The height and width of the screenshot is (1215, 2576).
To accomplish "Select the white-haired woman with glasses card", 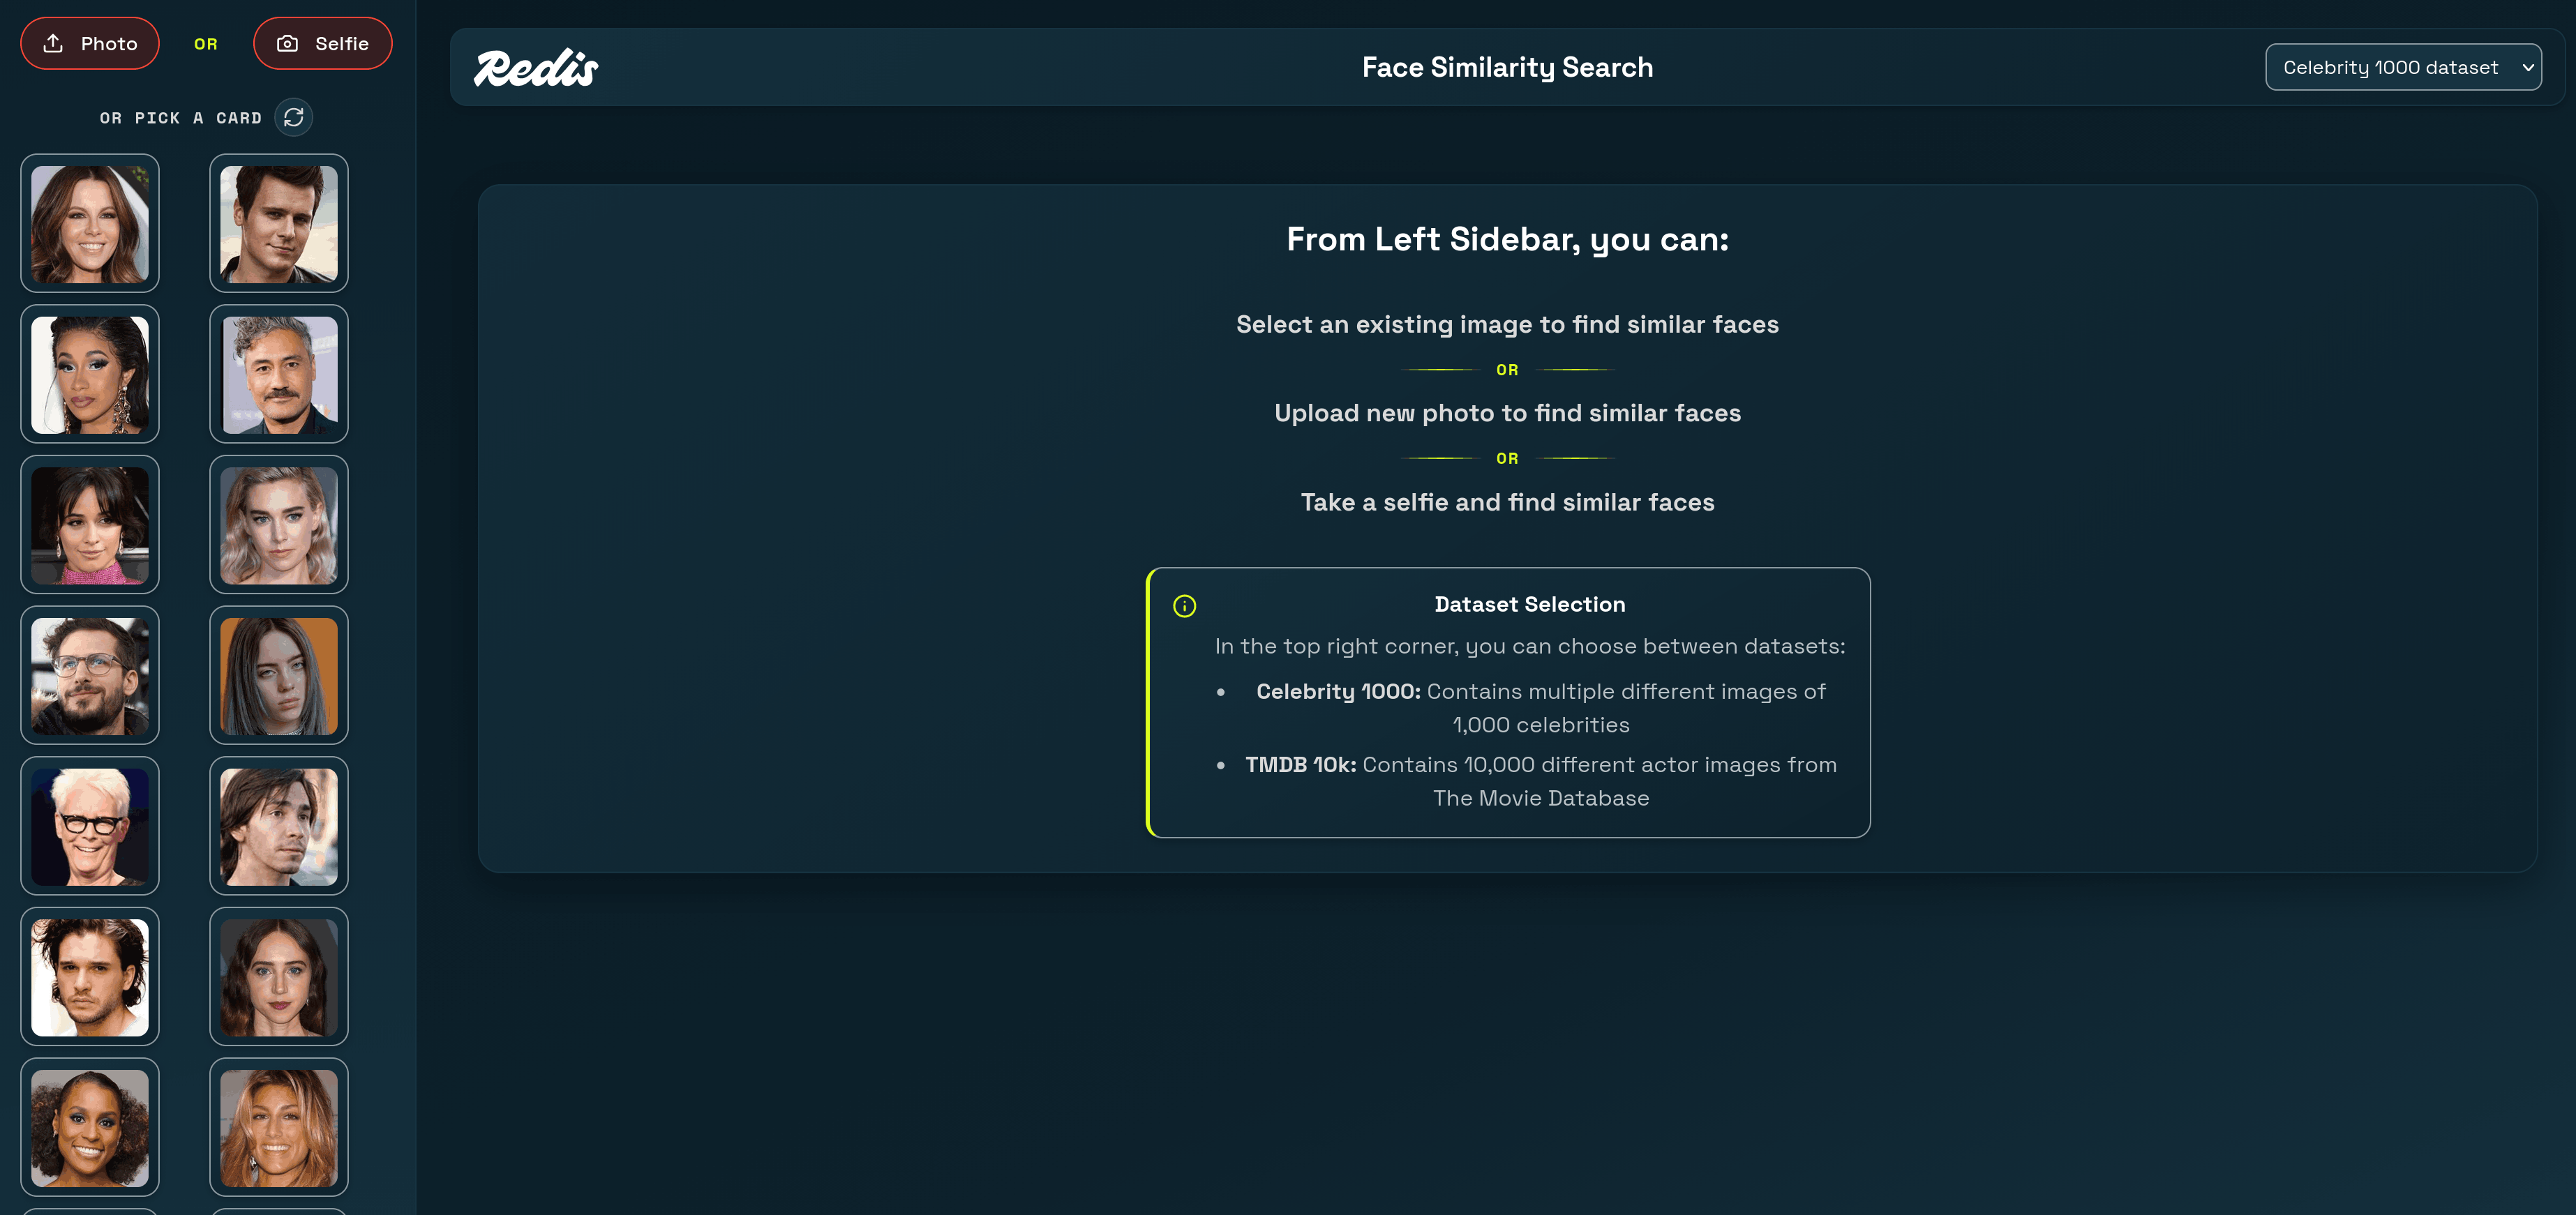I will pos(90,826).
